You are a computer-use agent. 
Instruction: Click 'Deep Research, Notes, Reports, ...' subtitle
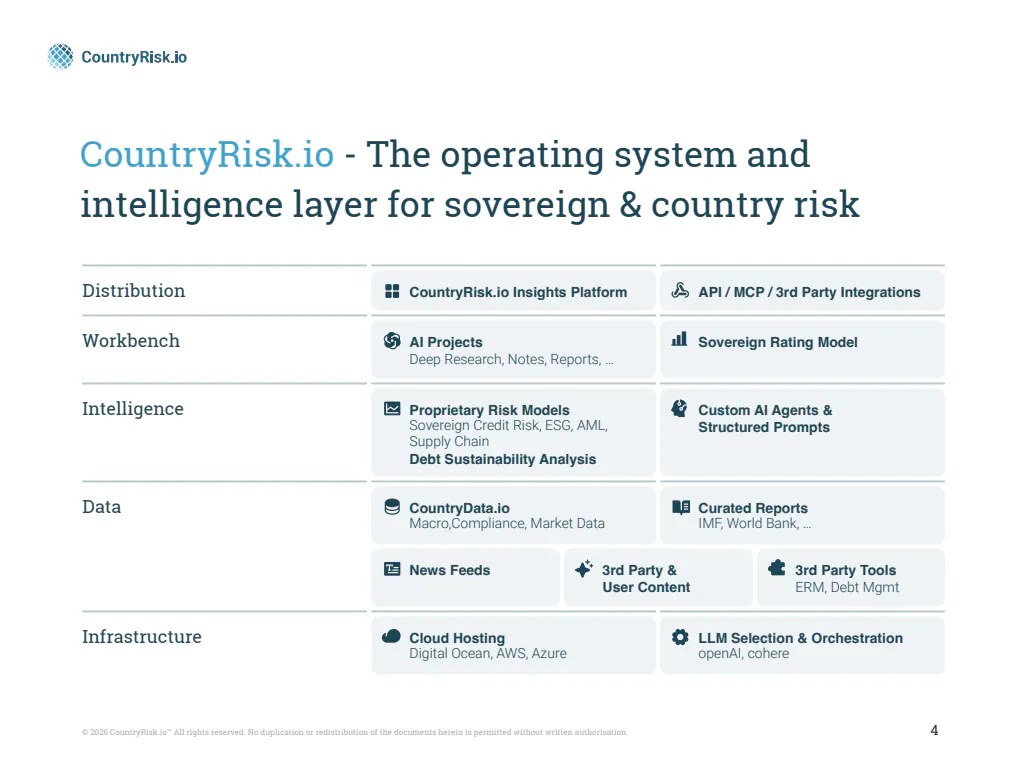[511, 359]
